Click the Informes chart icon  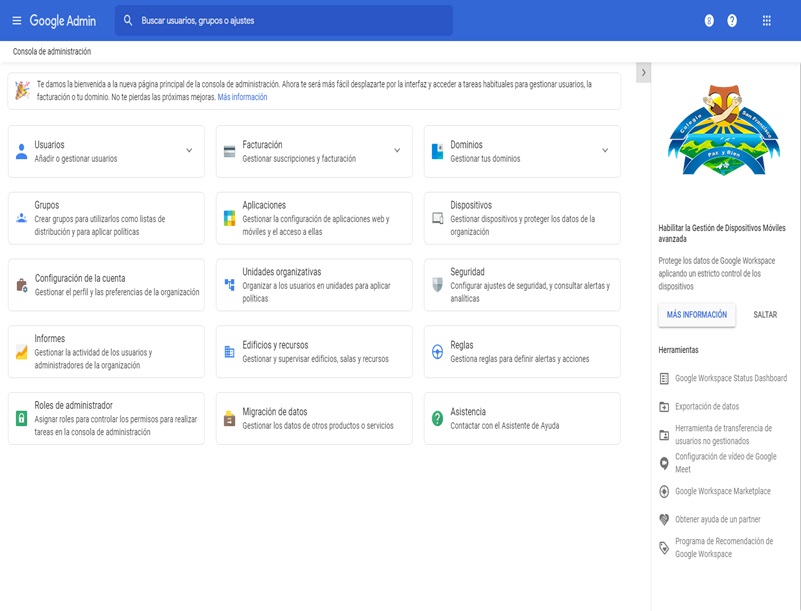[x=21, y=352]
